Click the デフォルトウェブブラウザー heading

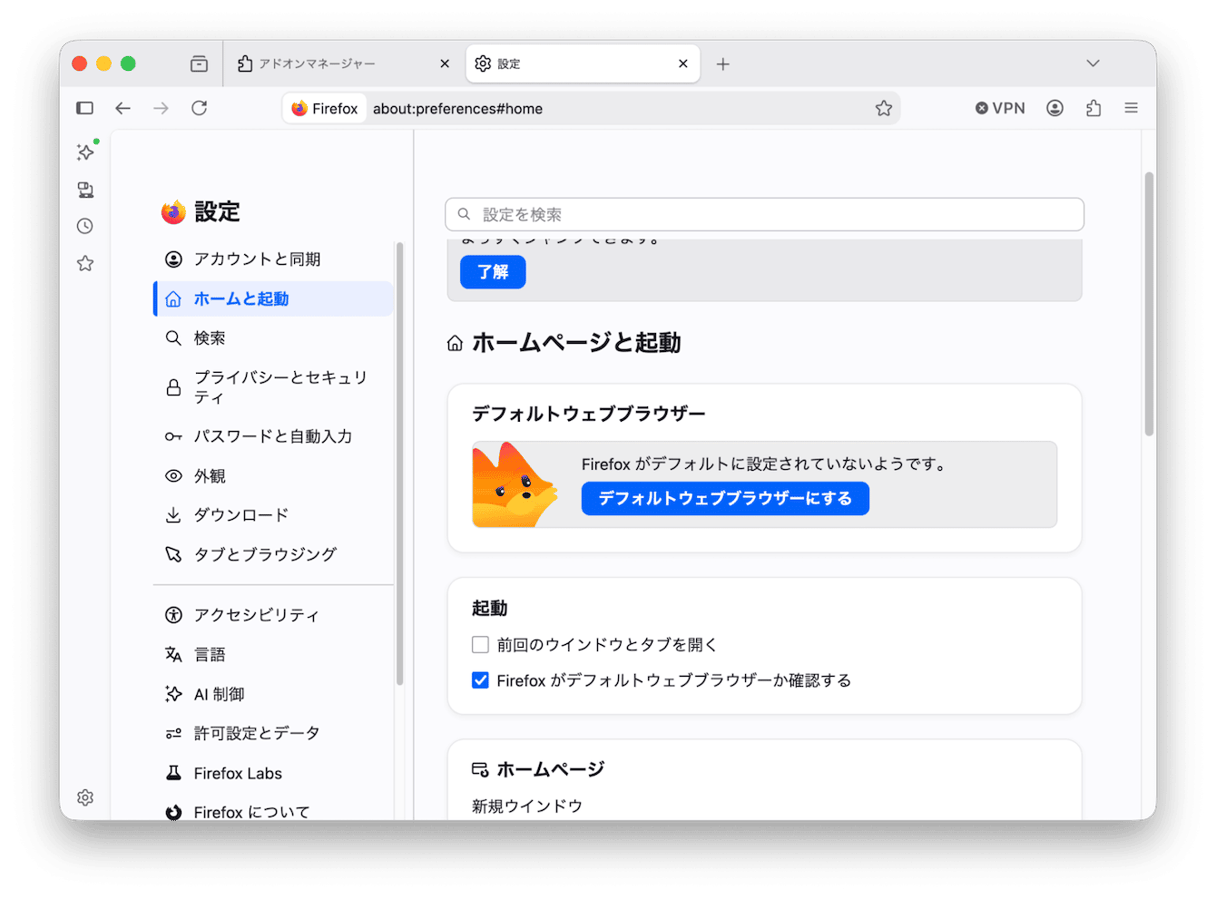coord(589,413)
